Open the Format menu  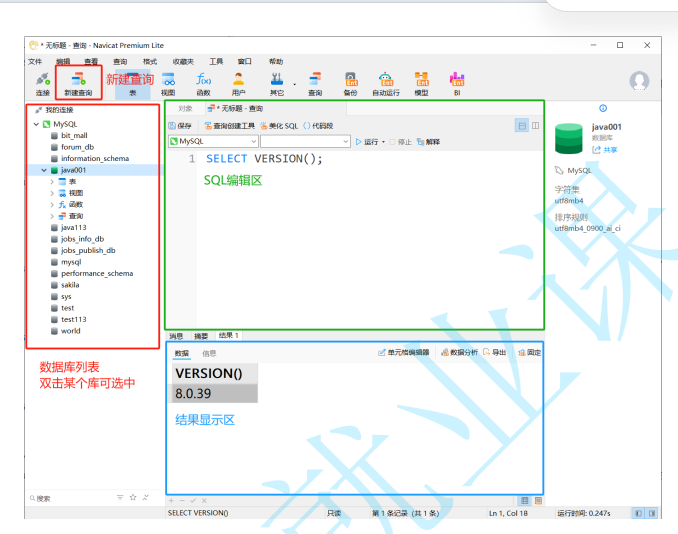[150, 61]
